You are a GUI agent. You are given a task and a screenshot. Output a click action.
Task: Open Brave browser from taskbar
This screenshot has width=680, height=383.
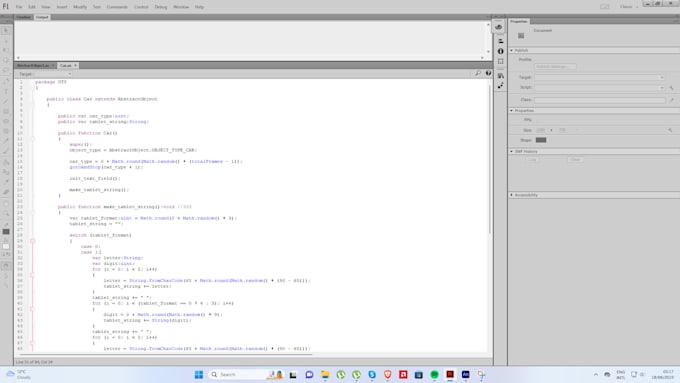(387, 374)
